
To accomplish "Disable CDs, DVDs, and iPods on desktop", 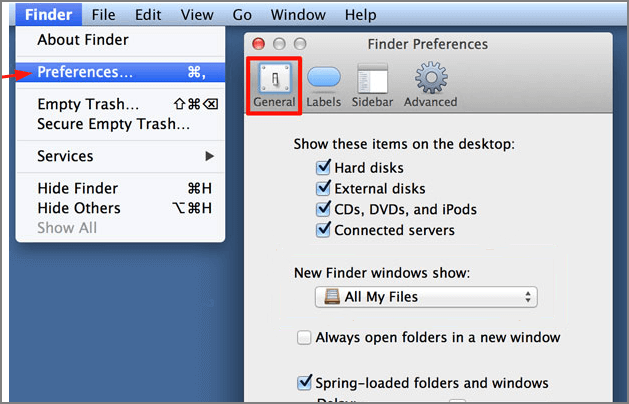I will [323, 210].
